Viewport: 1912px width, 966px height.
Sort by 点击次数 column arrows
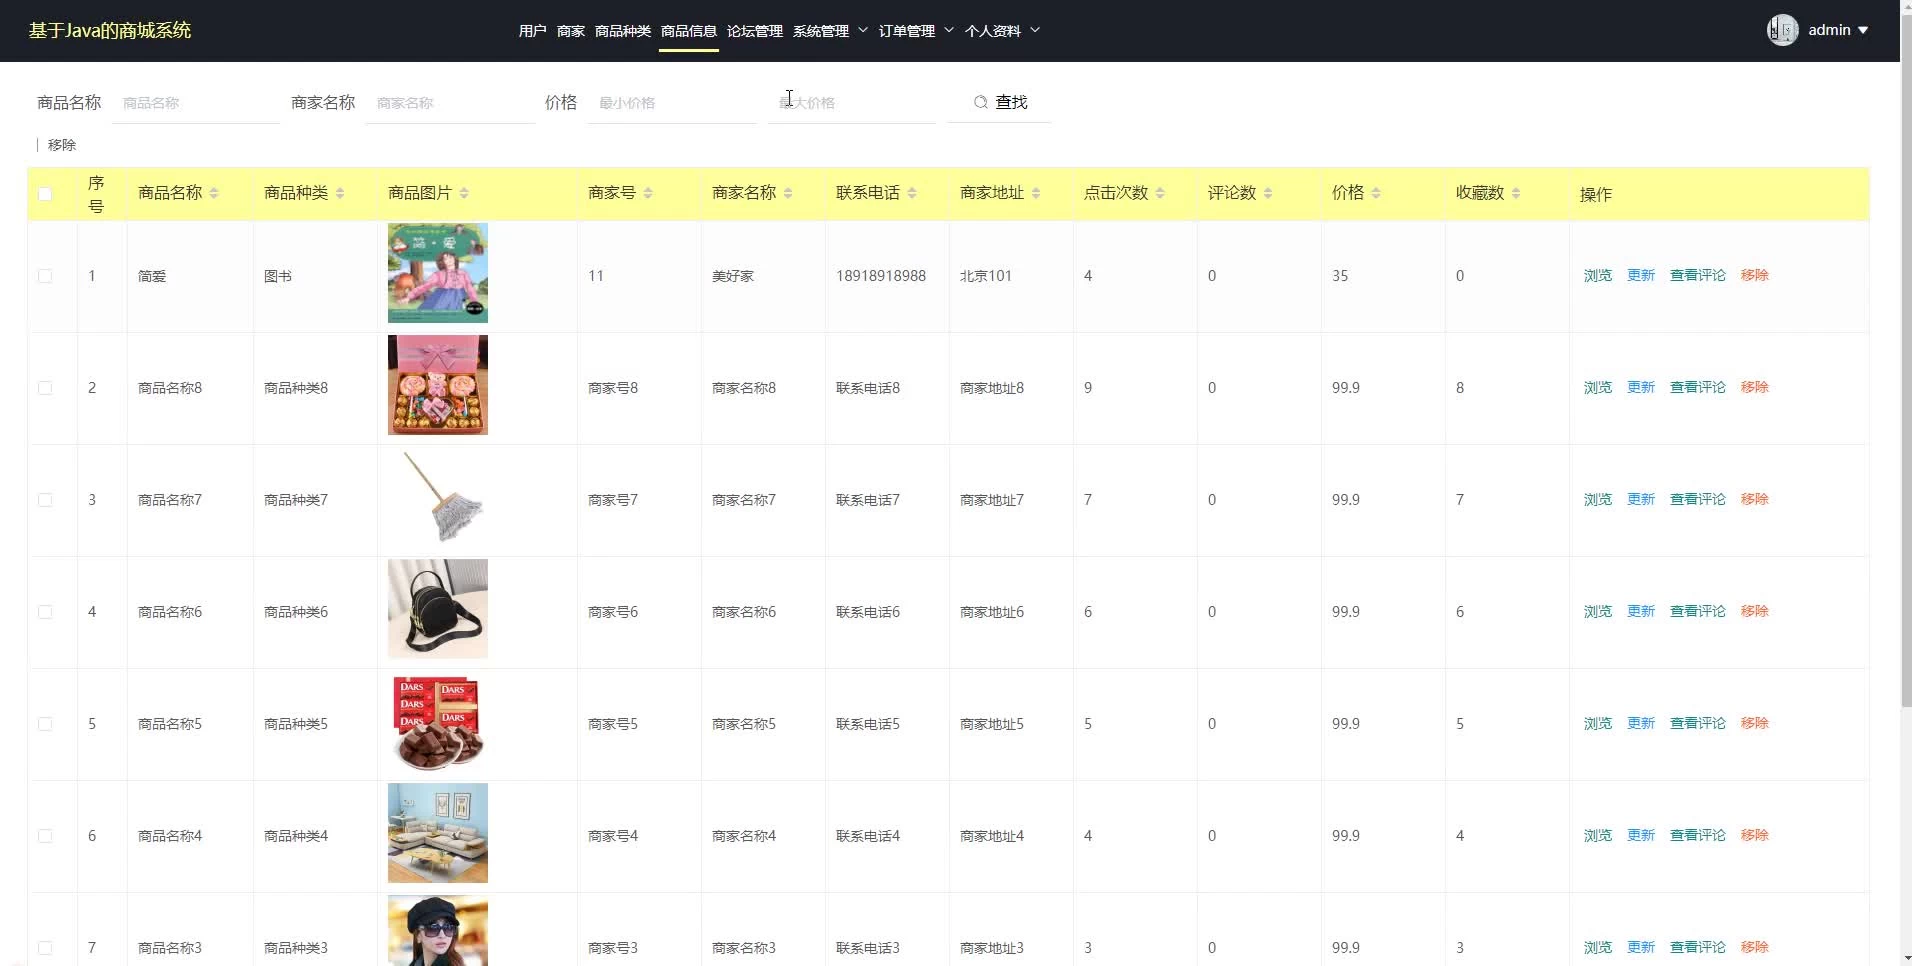1160,193
